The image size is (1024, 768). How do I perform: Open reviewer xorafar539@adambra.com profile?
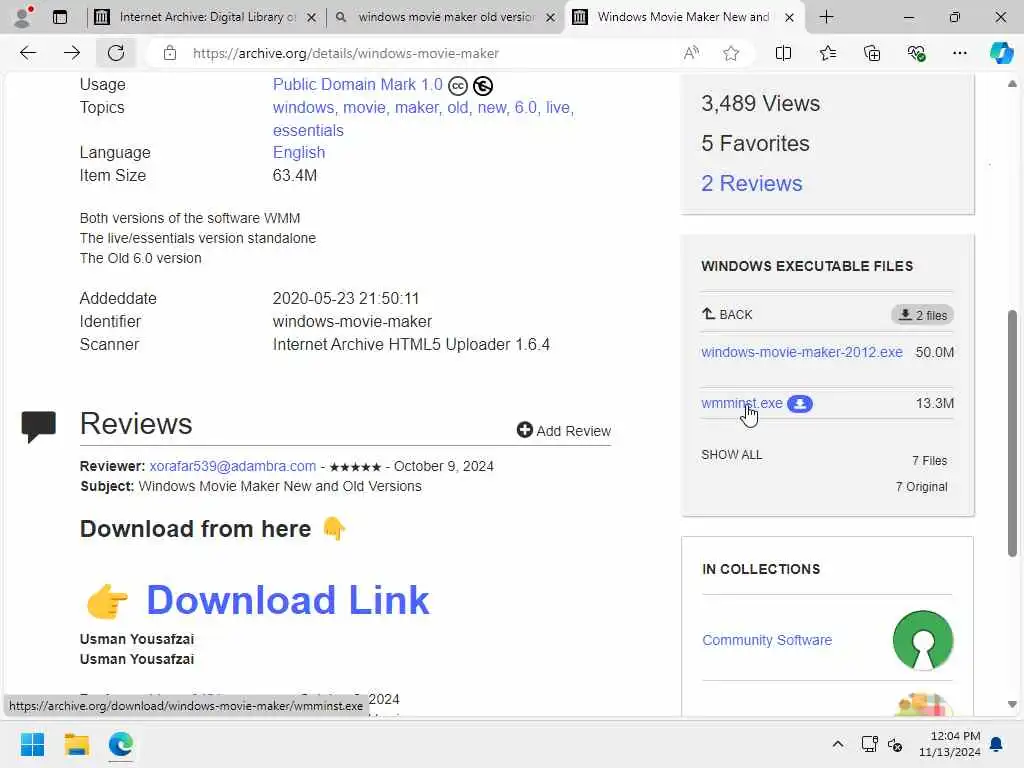pos(232,466)
